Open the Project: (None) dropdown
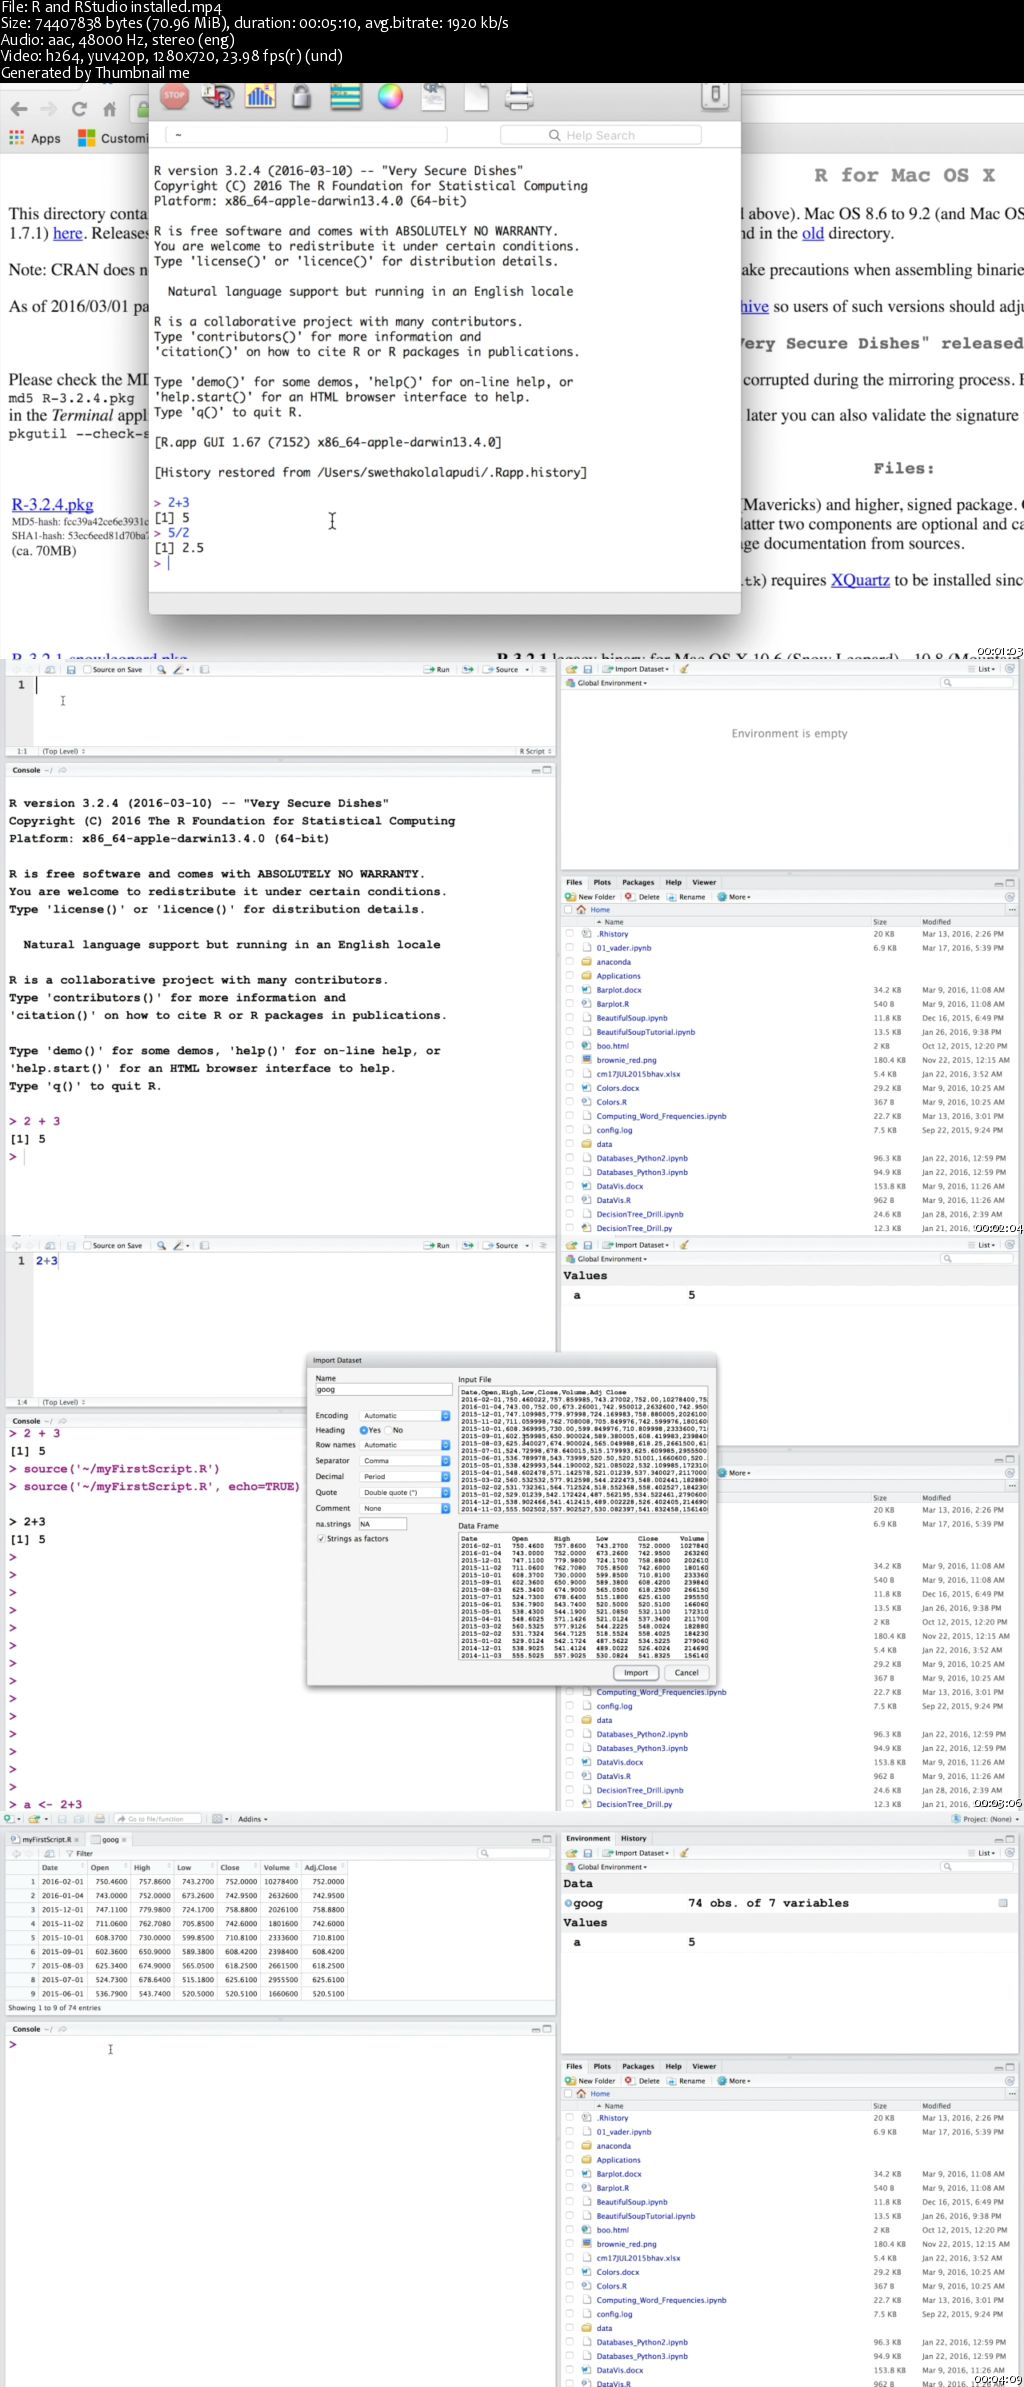This screenshot has height=2387, width=1024. (985, 1819)
